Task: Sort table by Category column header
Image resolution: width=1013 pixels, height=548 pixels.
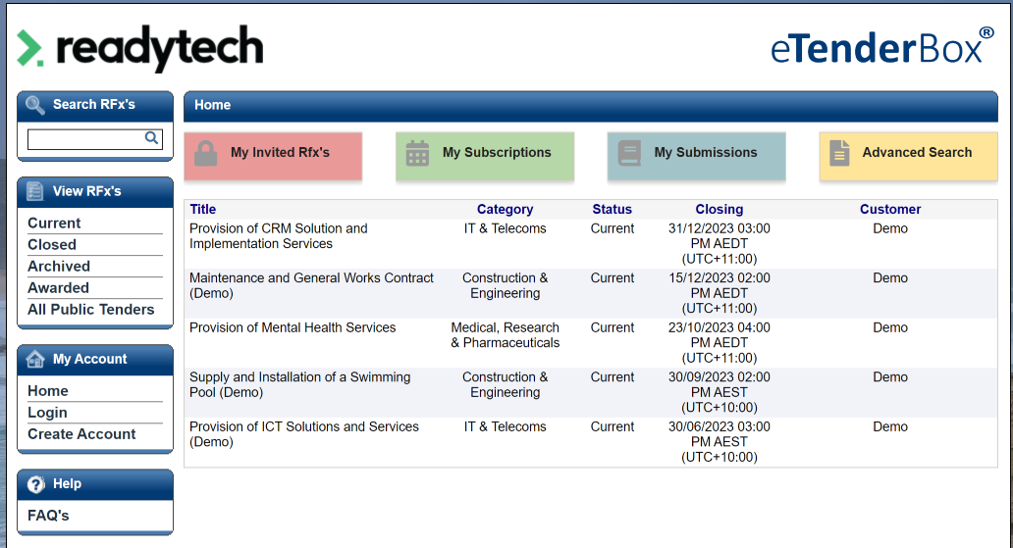Action: click(x=505, y=209)
